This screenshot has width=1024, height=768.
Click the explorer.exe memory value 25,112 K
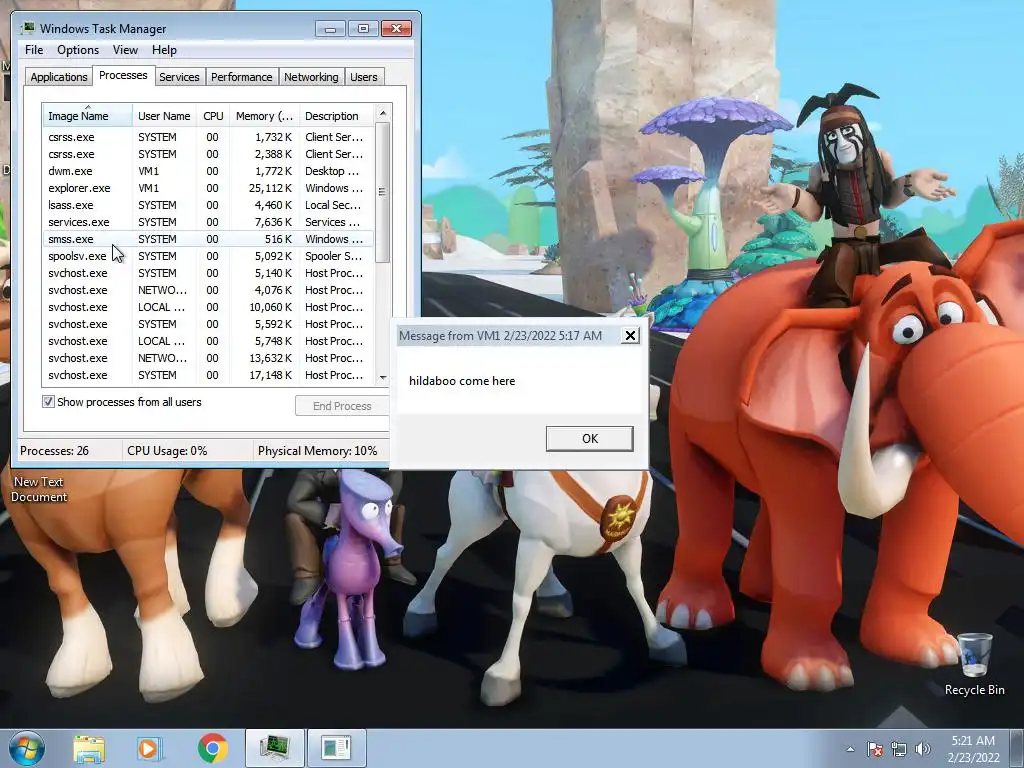point(270,188)
